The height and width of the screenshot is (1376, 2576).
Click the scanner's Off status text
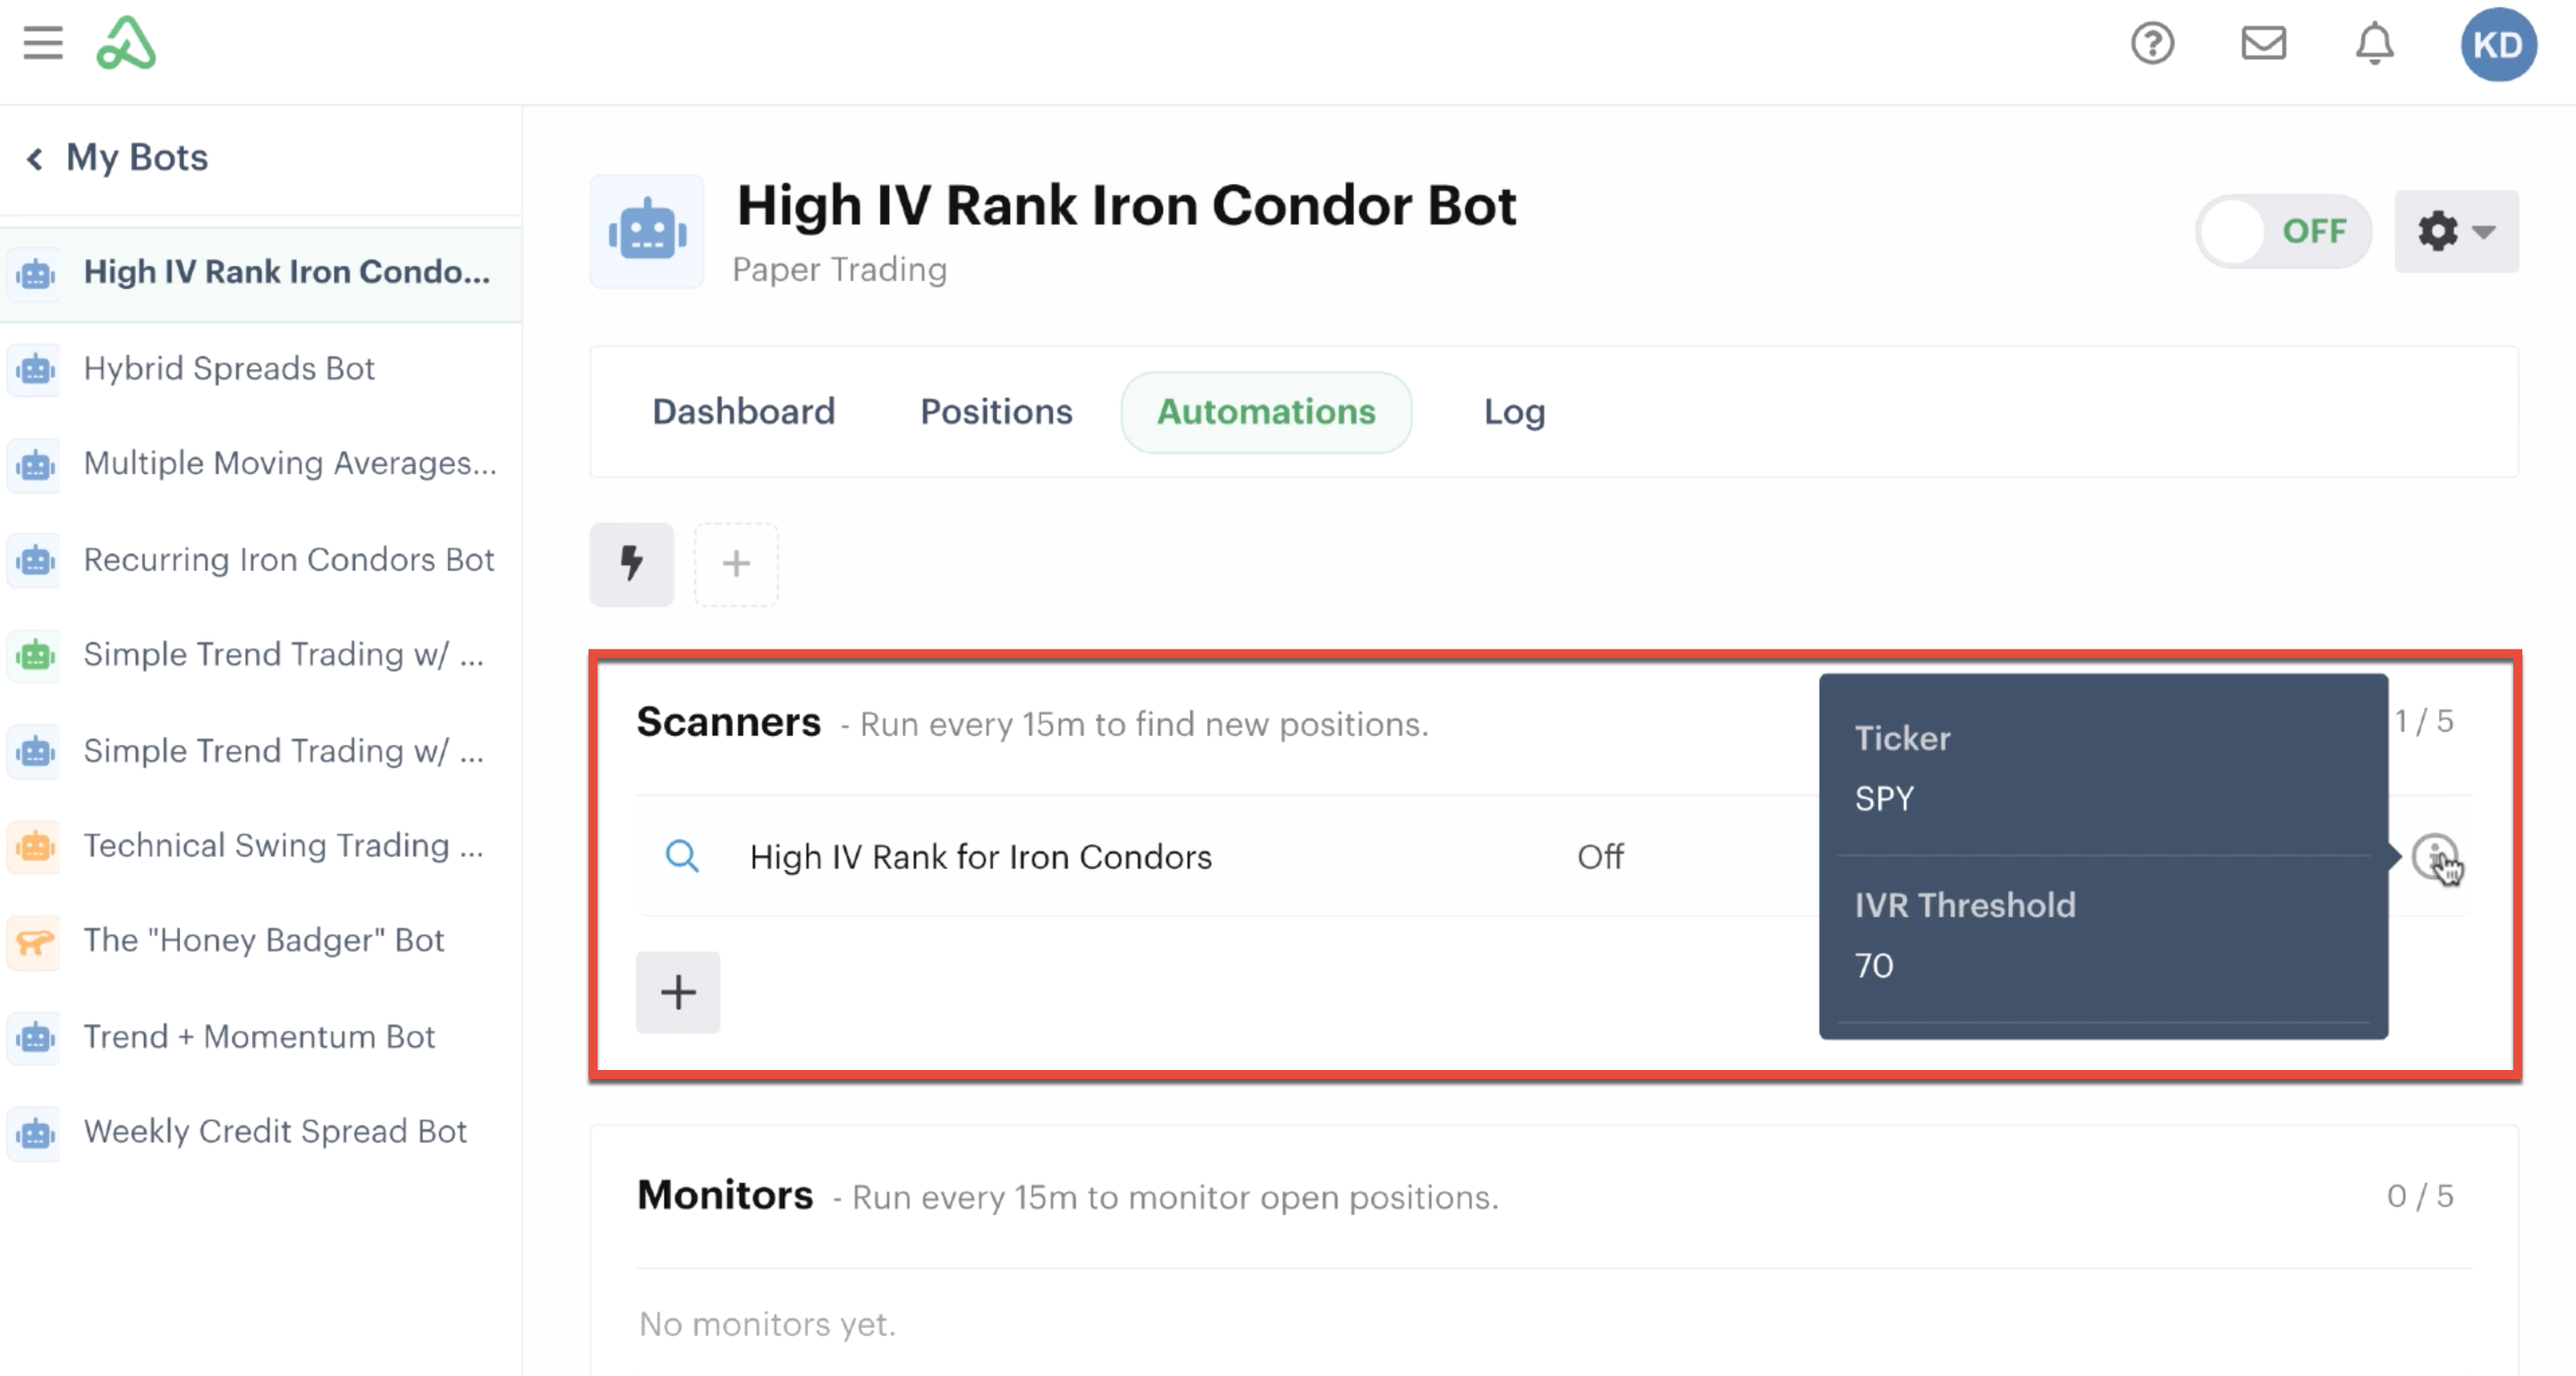pos(1600,857)
